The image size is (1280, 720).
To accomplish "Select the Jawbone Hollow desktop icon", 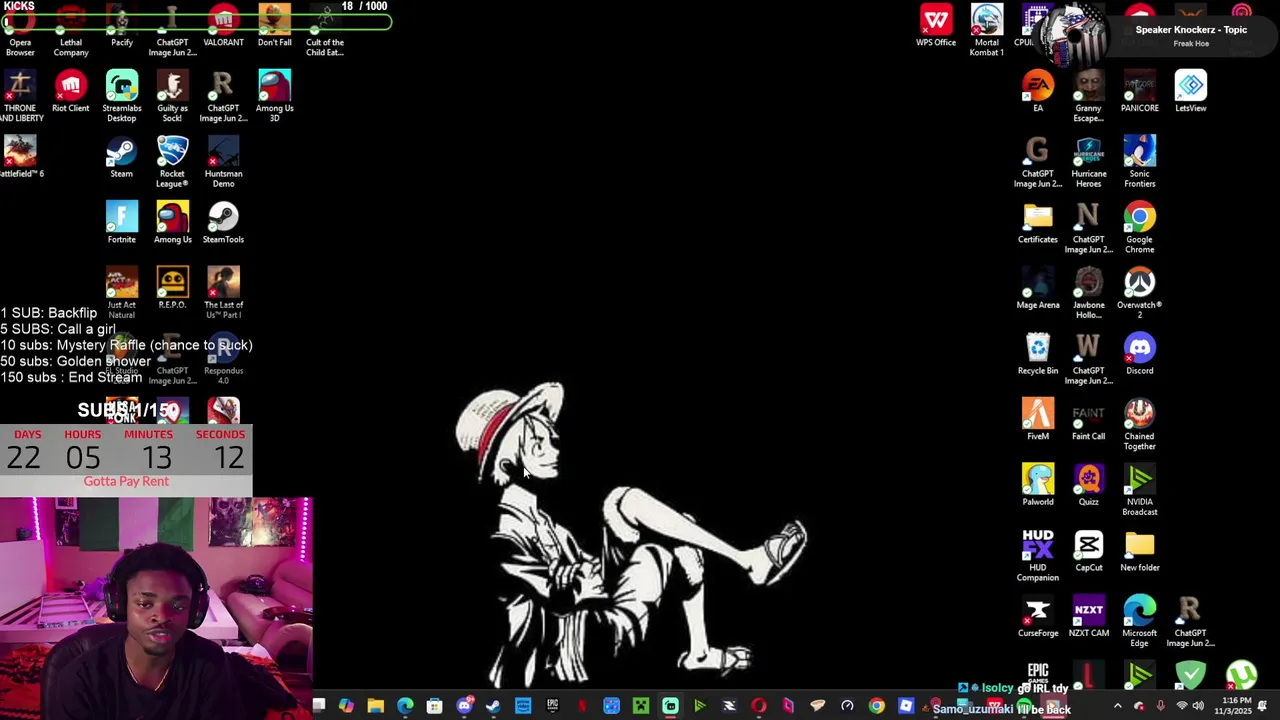I will coord(1089,293).
